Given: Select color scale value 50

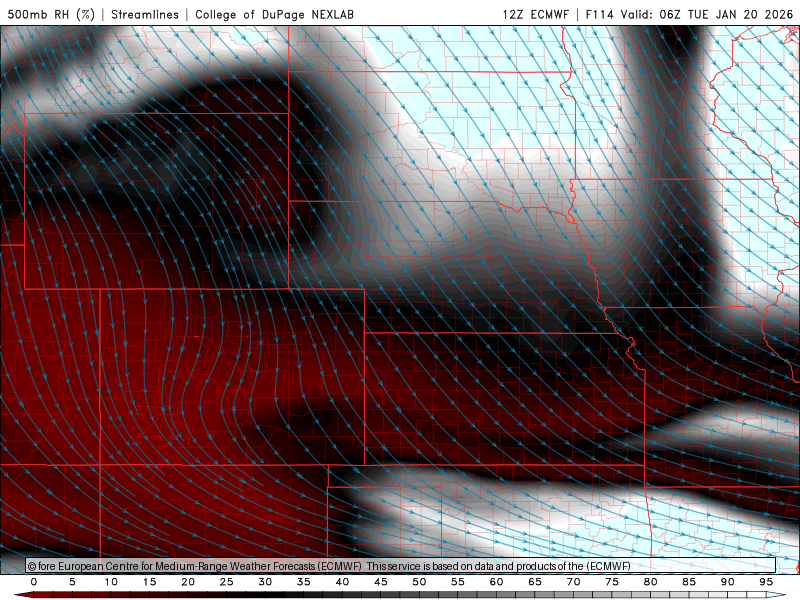Looking at the screenshot, I should (x=419, y=582).
